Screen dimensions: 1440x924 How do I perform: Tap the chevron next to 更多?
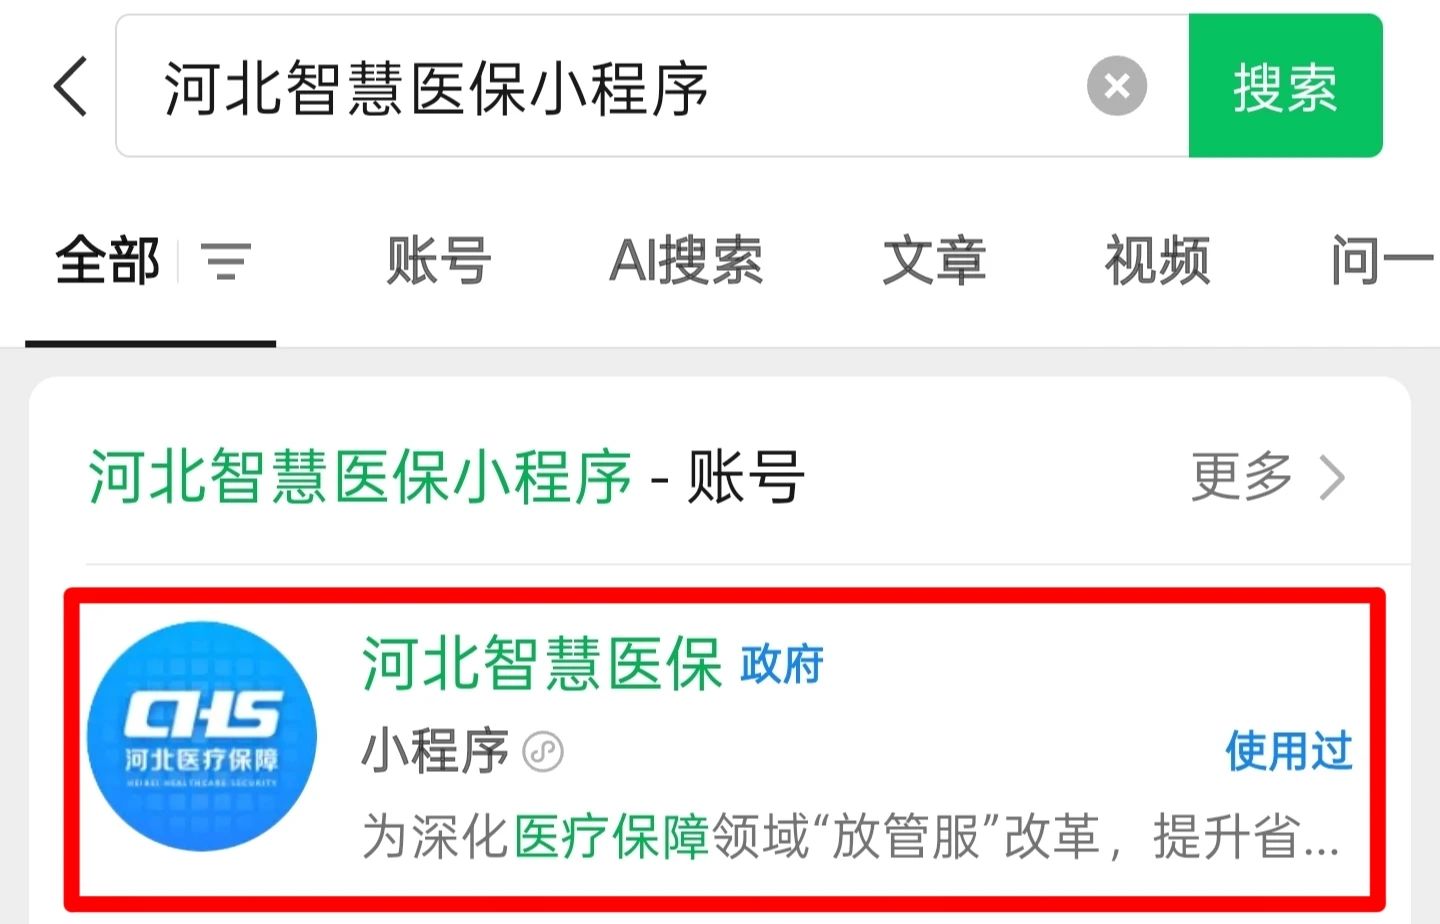click(x=1332, y=477)
